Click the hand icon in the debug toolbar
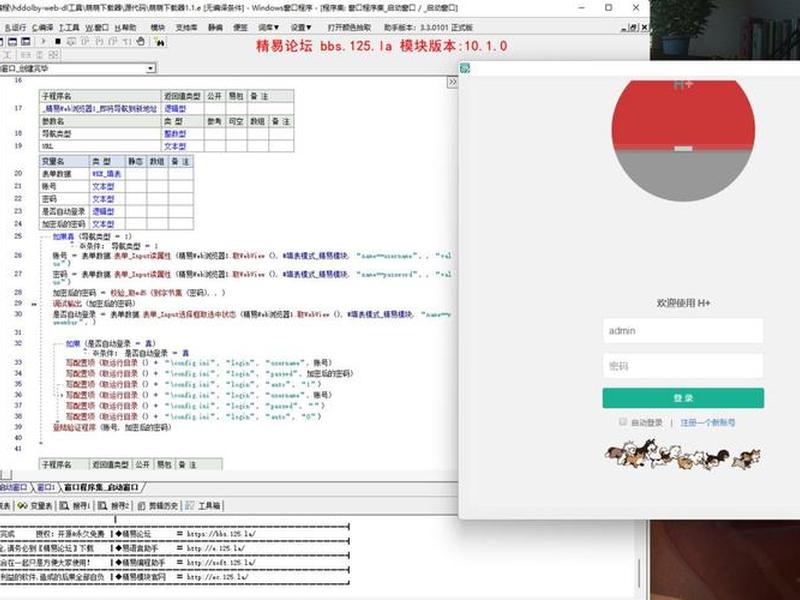This screenshot has height=600, width=800. click(141, 41)
